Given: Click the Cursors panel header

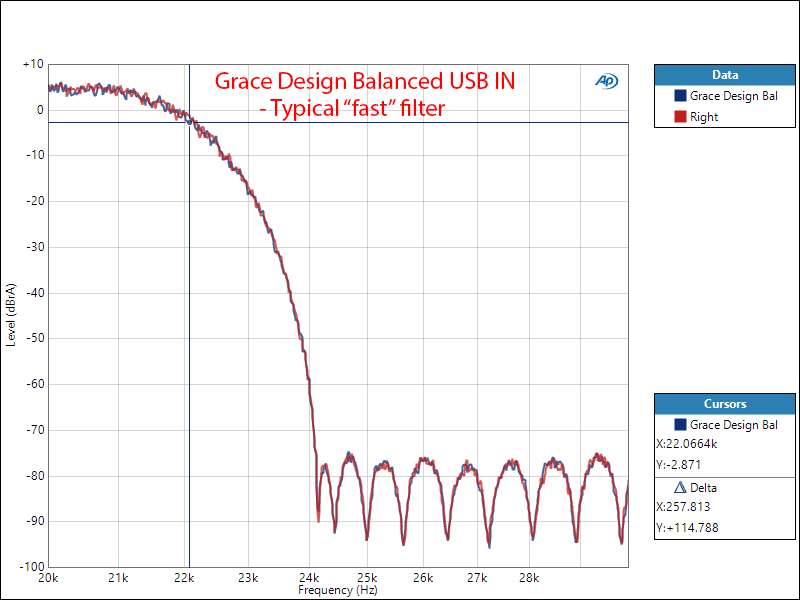Looking at the screenshot, I should 724,404.
